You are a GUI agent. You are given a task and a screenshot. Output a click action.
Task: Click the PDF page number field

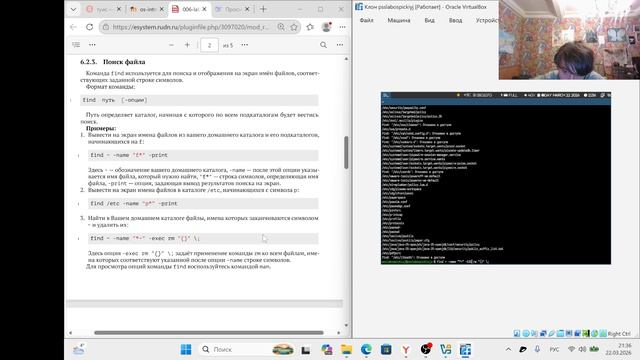click(x=209, y=45)
